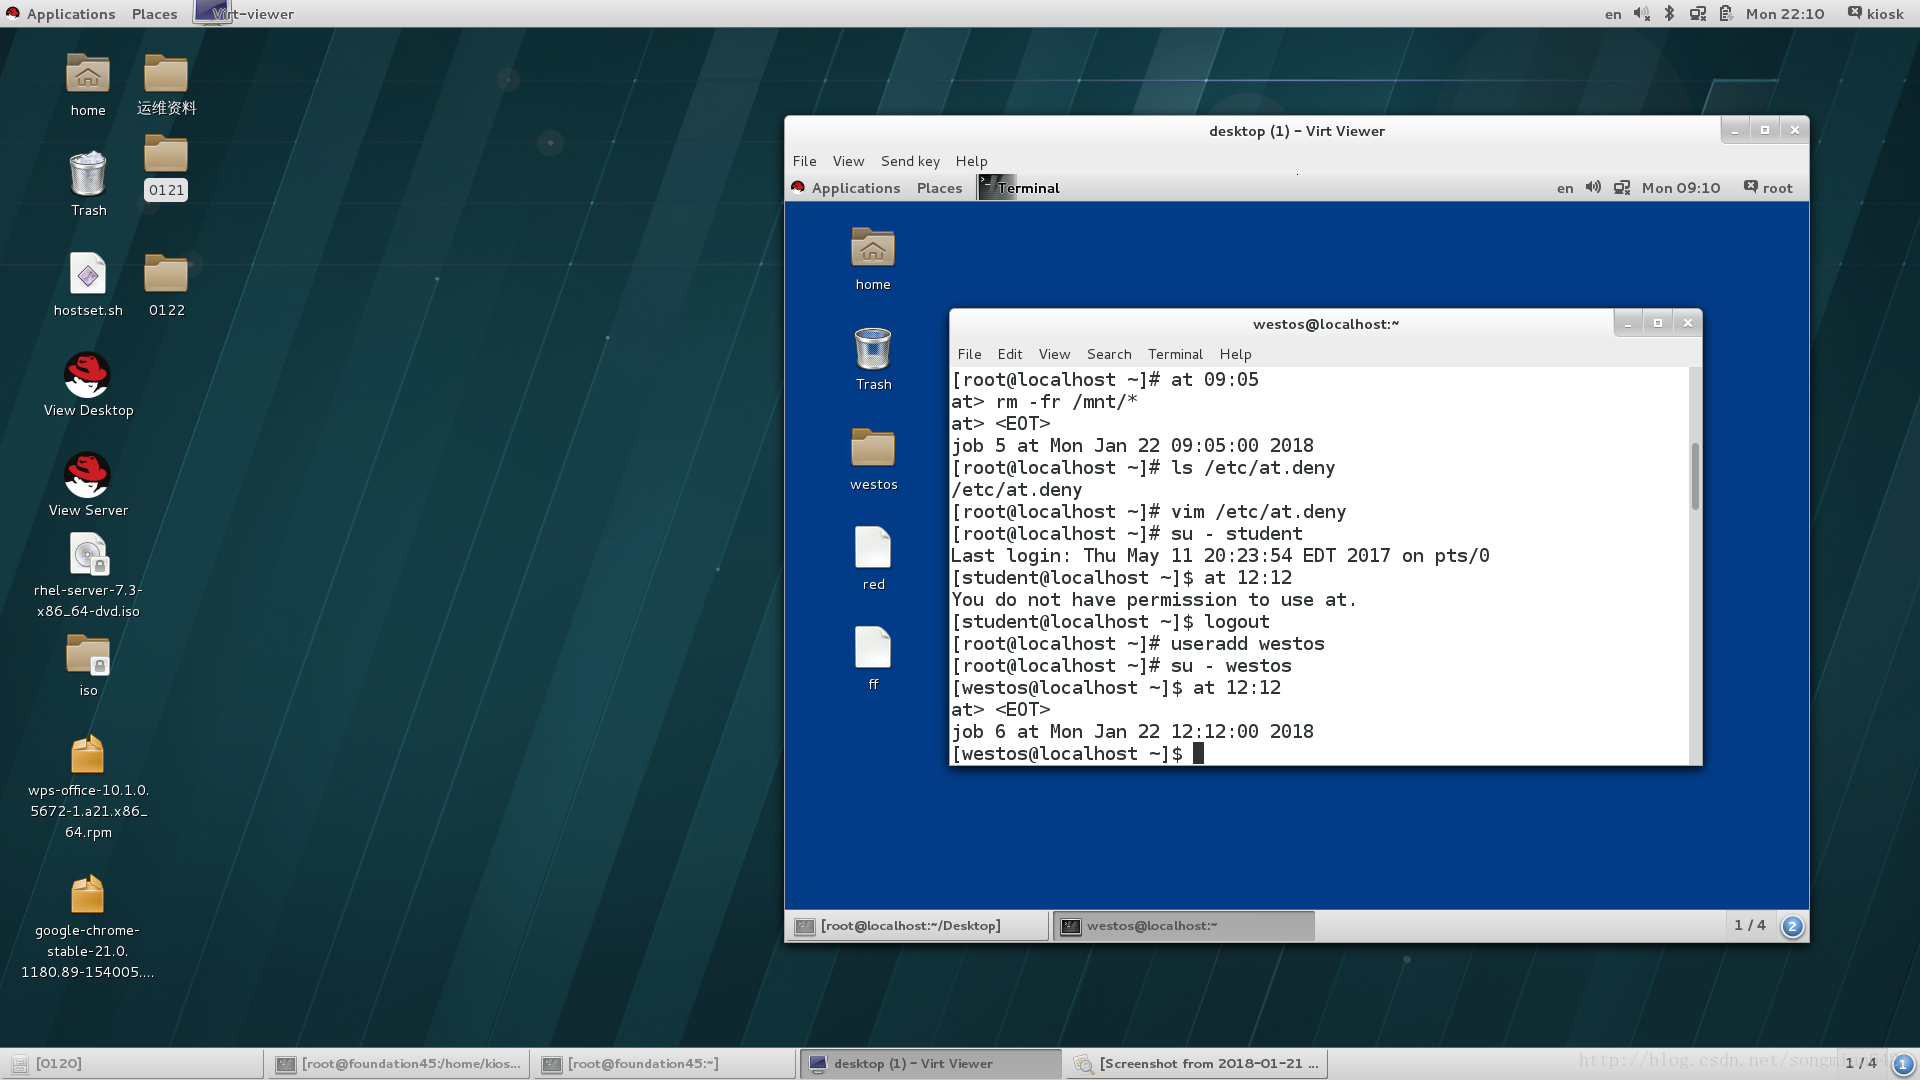Select the rhel-server-7.3 dvd iso file

coord(88,554)
